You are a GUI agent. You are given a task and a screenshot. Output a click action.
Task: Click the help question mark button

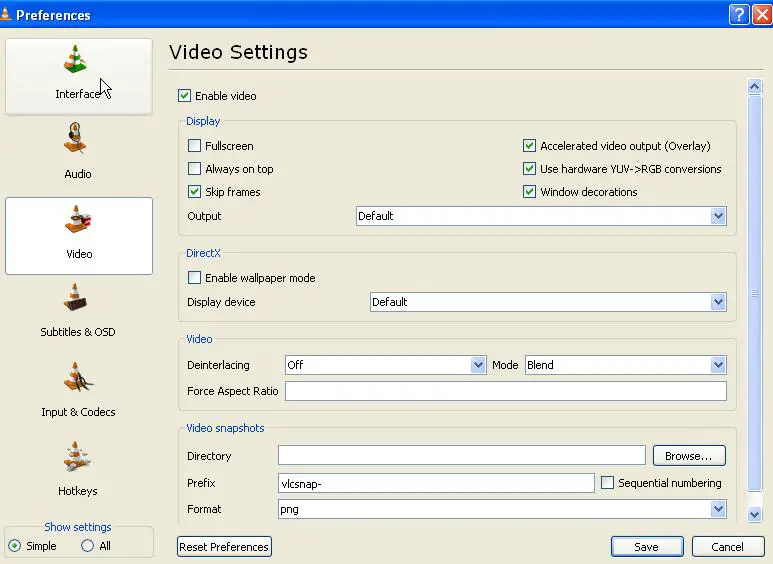tap(739, 15)
